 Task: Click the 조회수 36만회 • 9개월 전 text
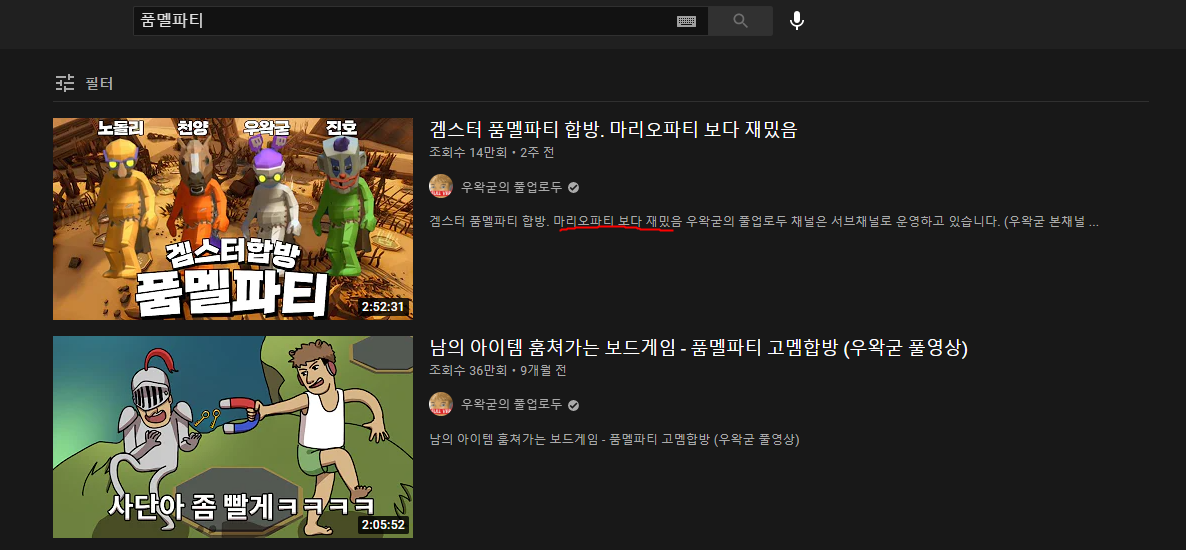498,371
